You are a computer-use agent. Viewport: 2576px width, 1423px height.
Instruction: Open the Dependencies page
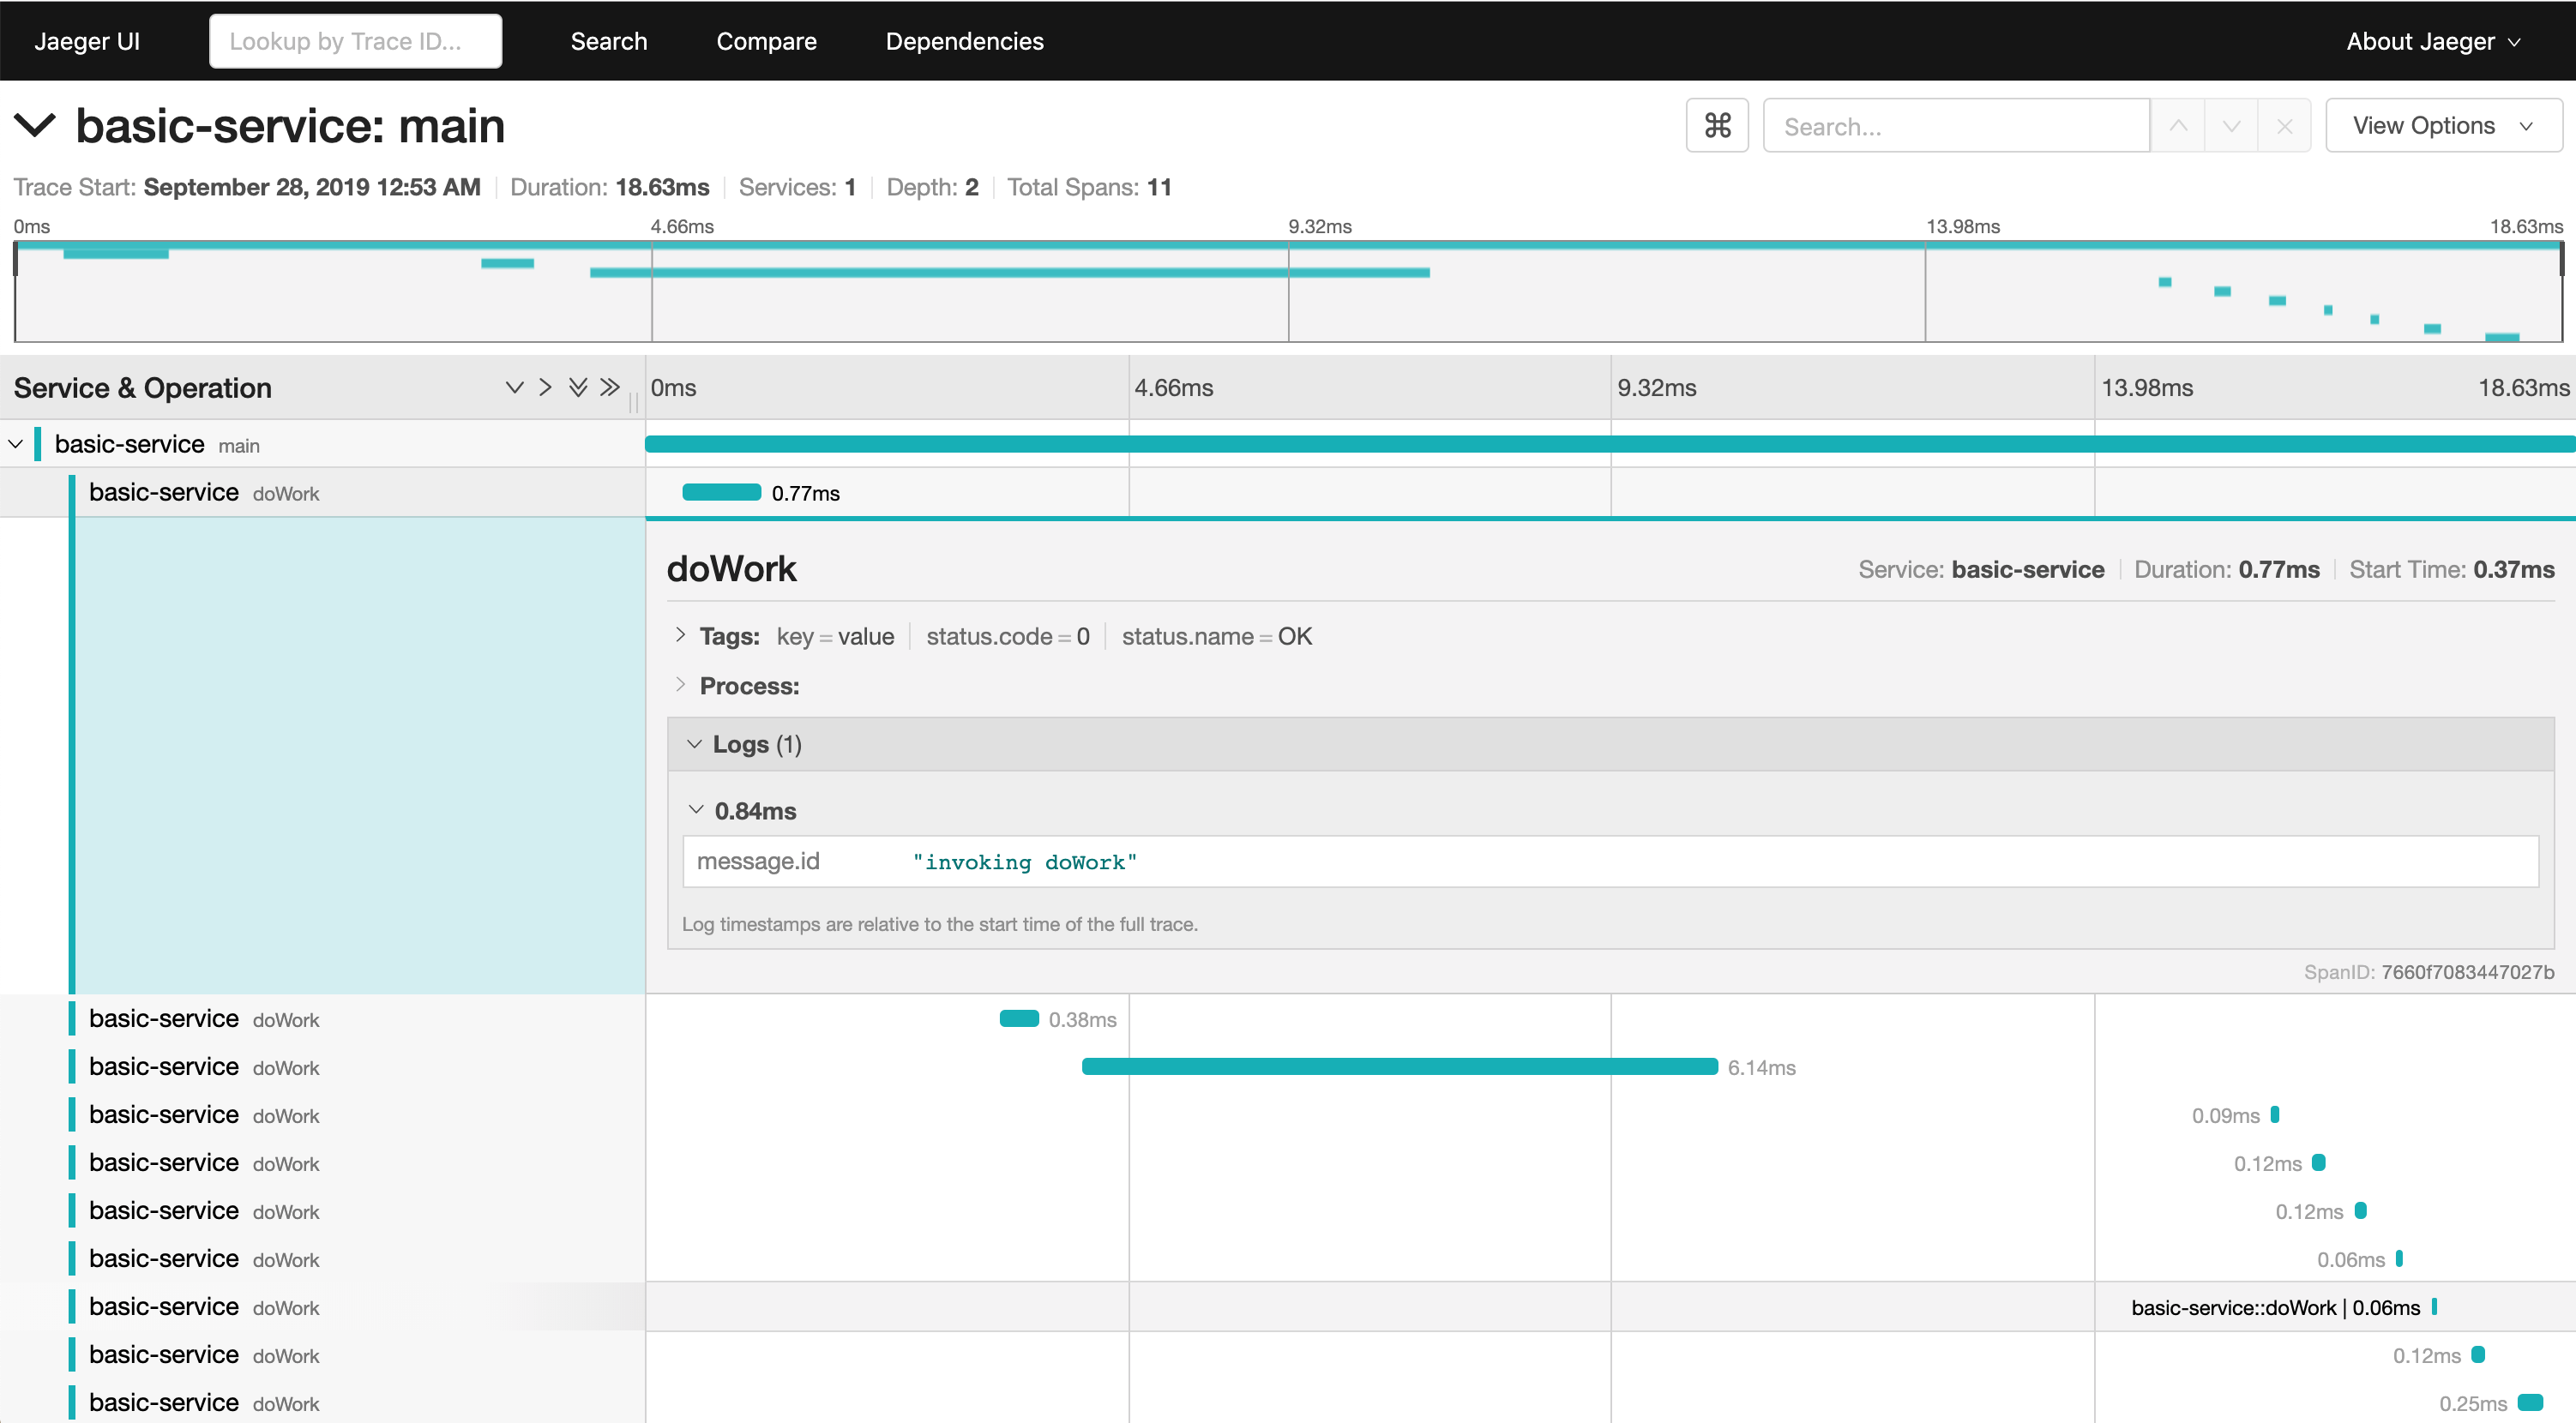pyautogui.click(x=964, y=41)
